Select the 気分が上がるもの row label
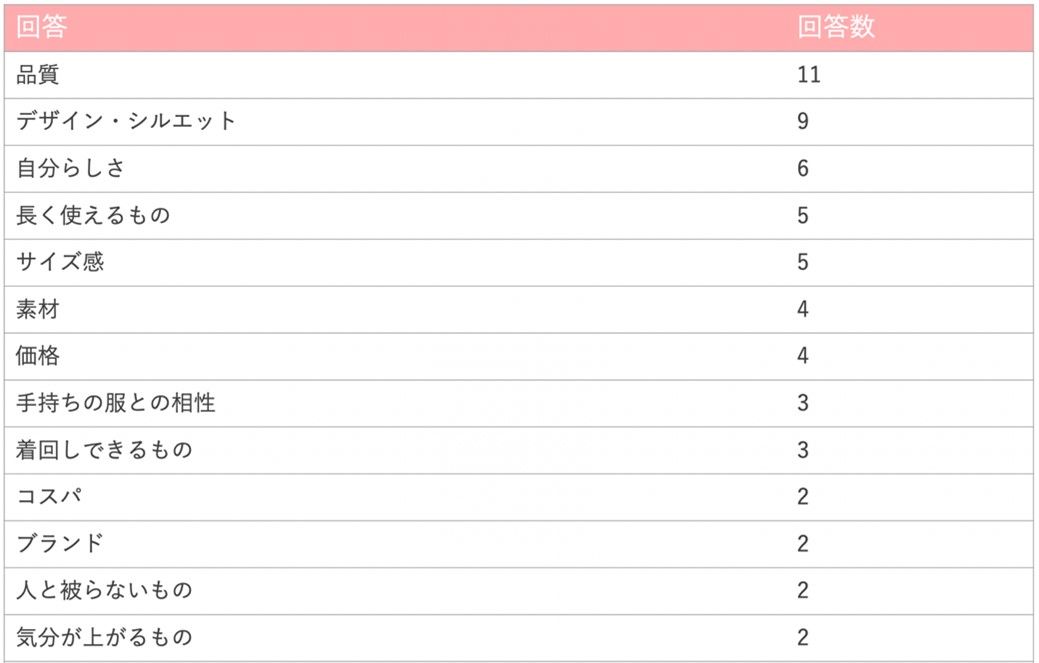 tap(104, 638)
